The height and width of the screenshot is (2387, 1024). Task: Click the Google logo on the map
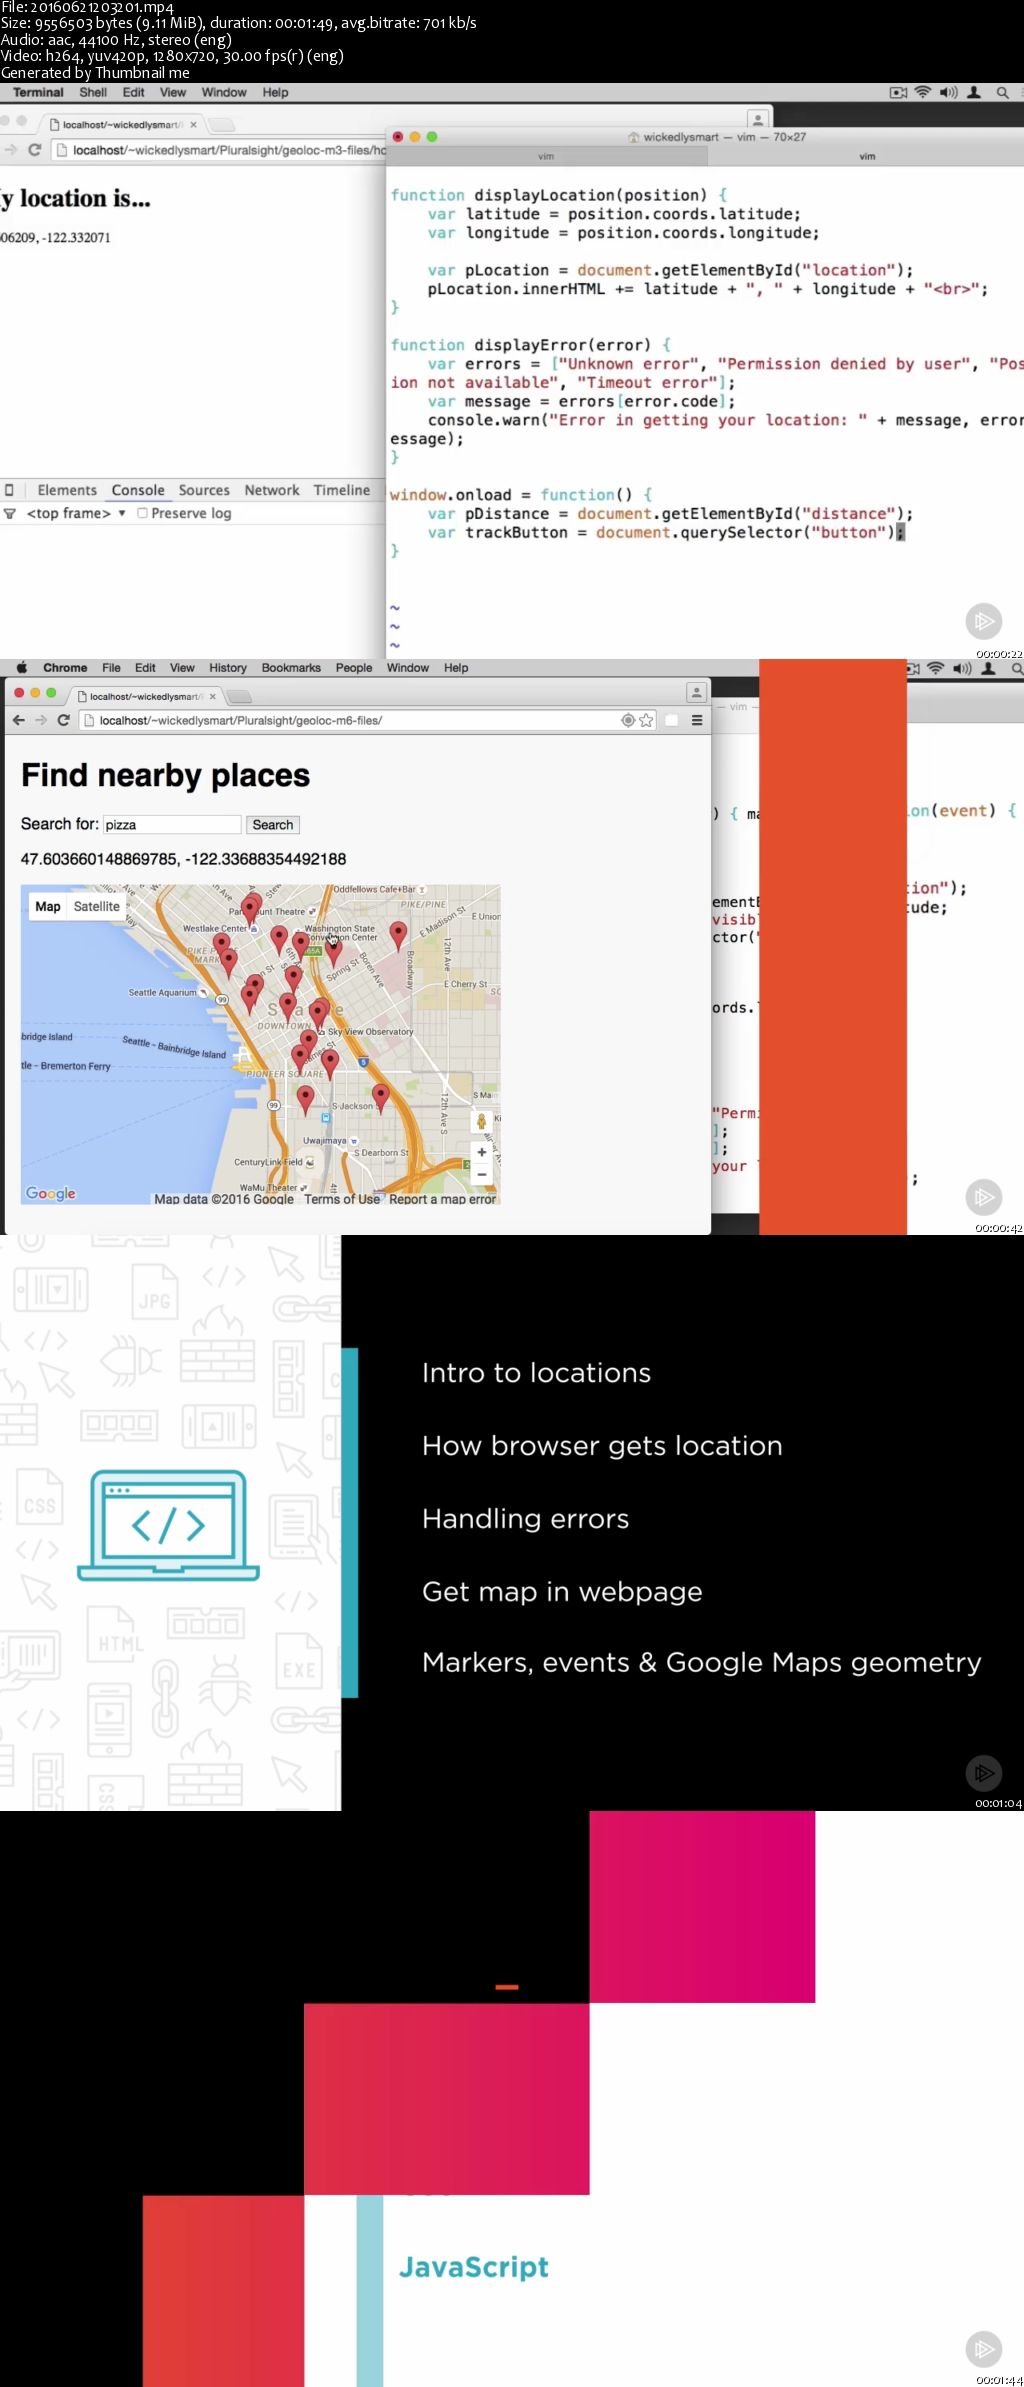point(51,1193)
